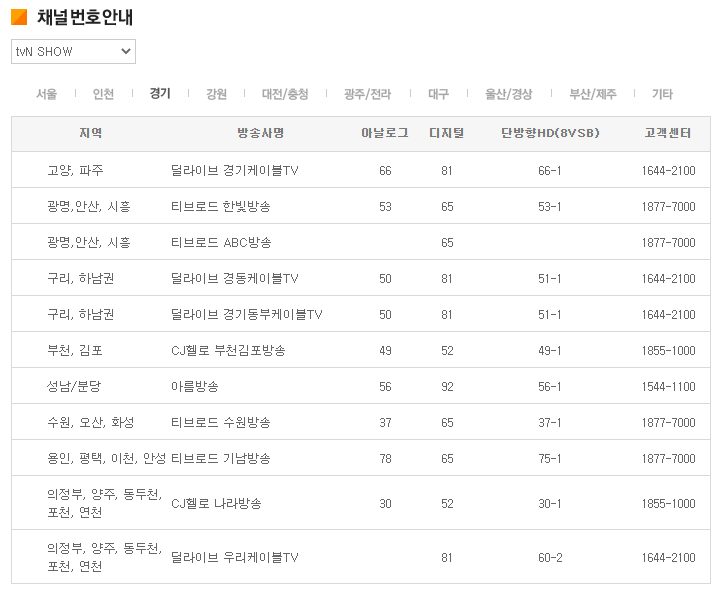The image size is (722, 592).
Task: Open the 광주/전라 region tab
Action: [x=367, y=94]
